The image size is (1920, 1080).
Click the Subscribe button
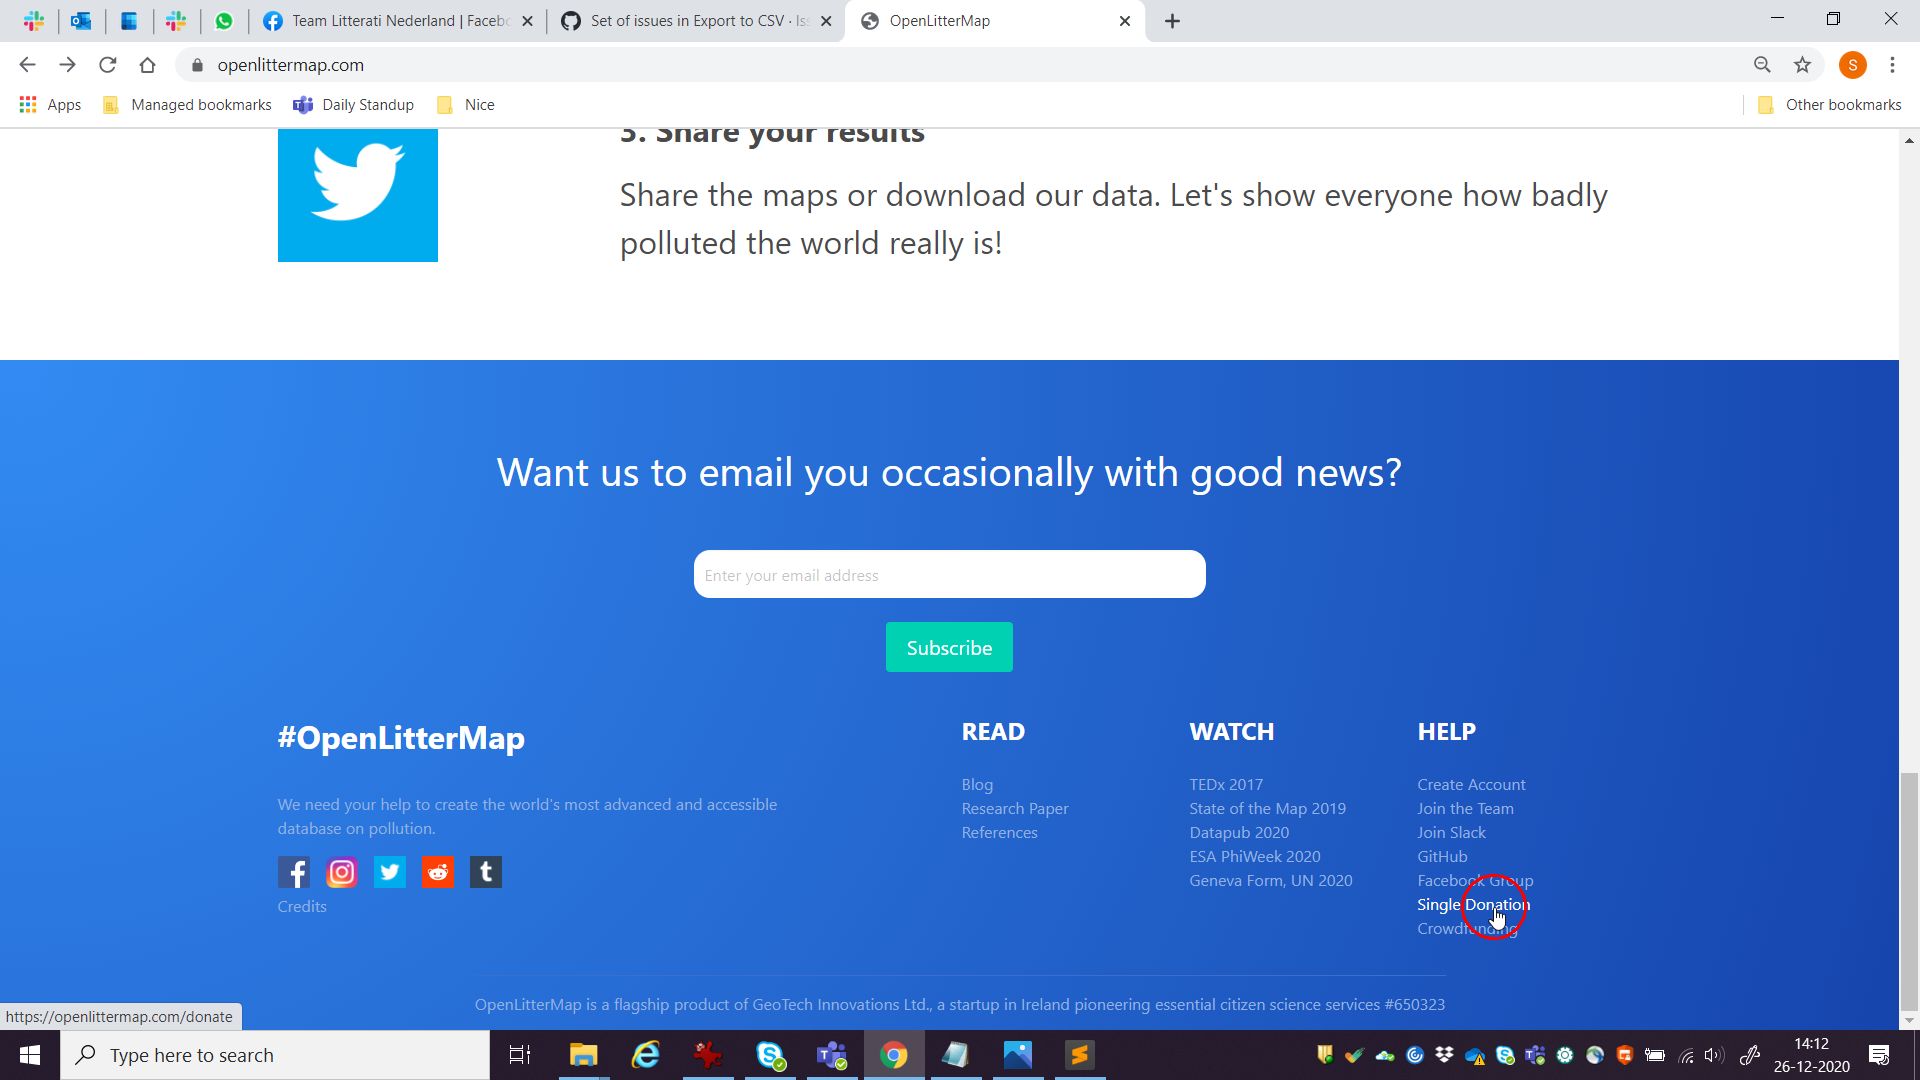(948, 647)
